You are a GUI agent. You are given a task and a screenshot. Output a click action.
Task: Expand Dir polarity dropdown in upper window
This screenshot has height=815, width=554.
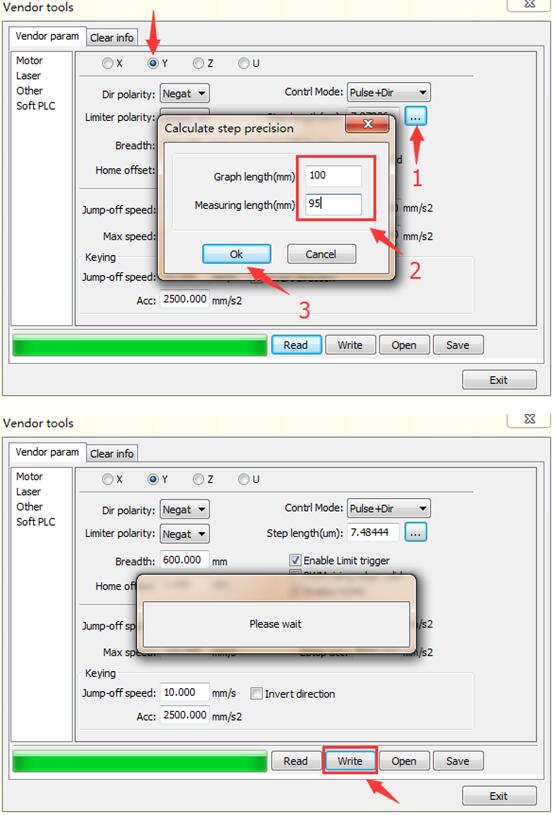184,94
